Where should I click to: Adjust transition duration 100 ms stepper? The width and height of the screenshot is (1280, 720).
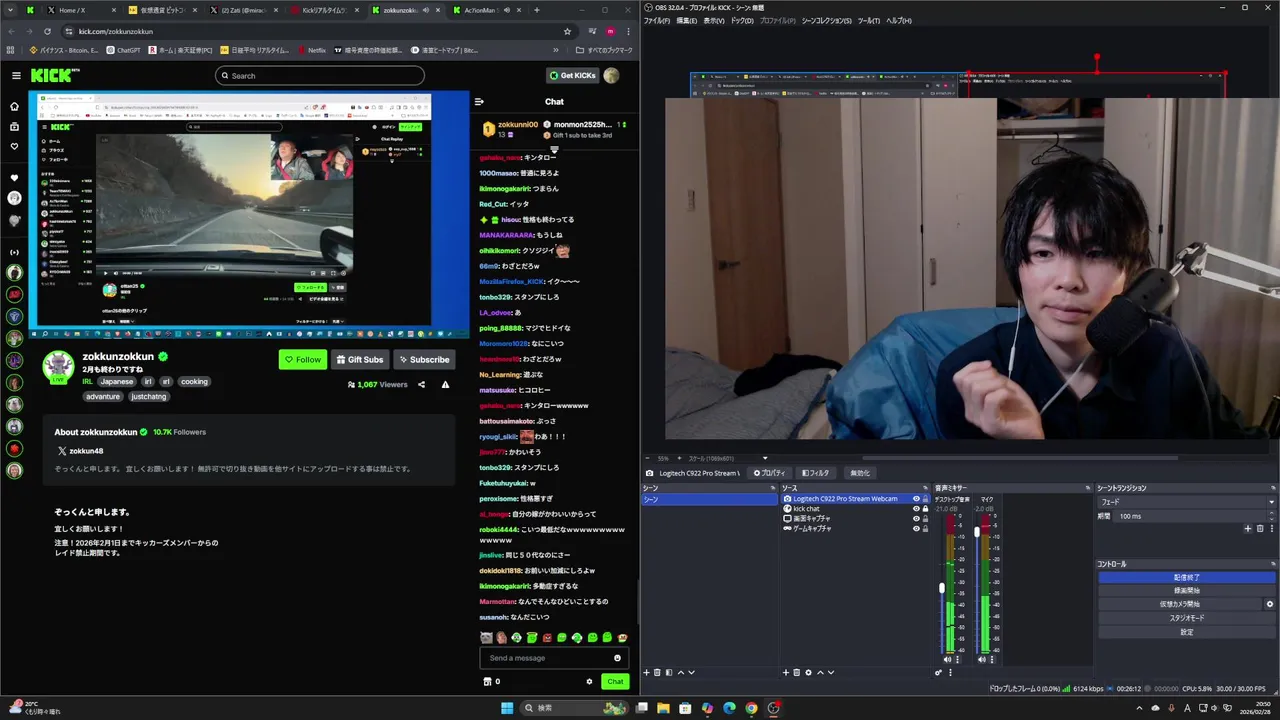click(1271, 516)
